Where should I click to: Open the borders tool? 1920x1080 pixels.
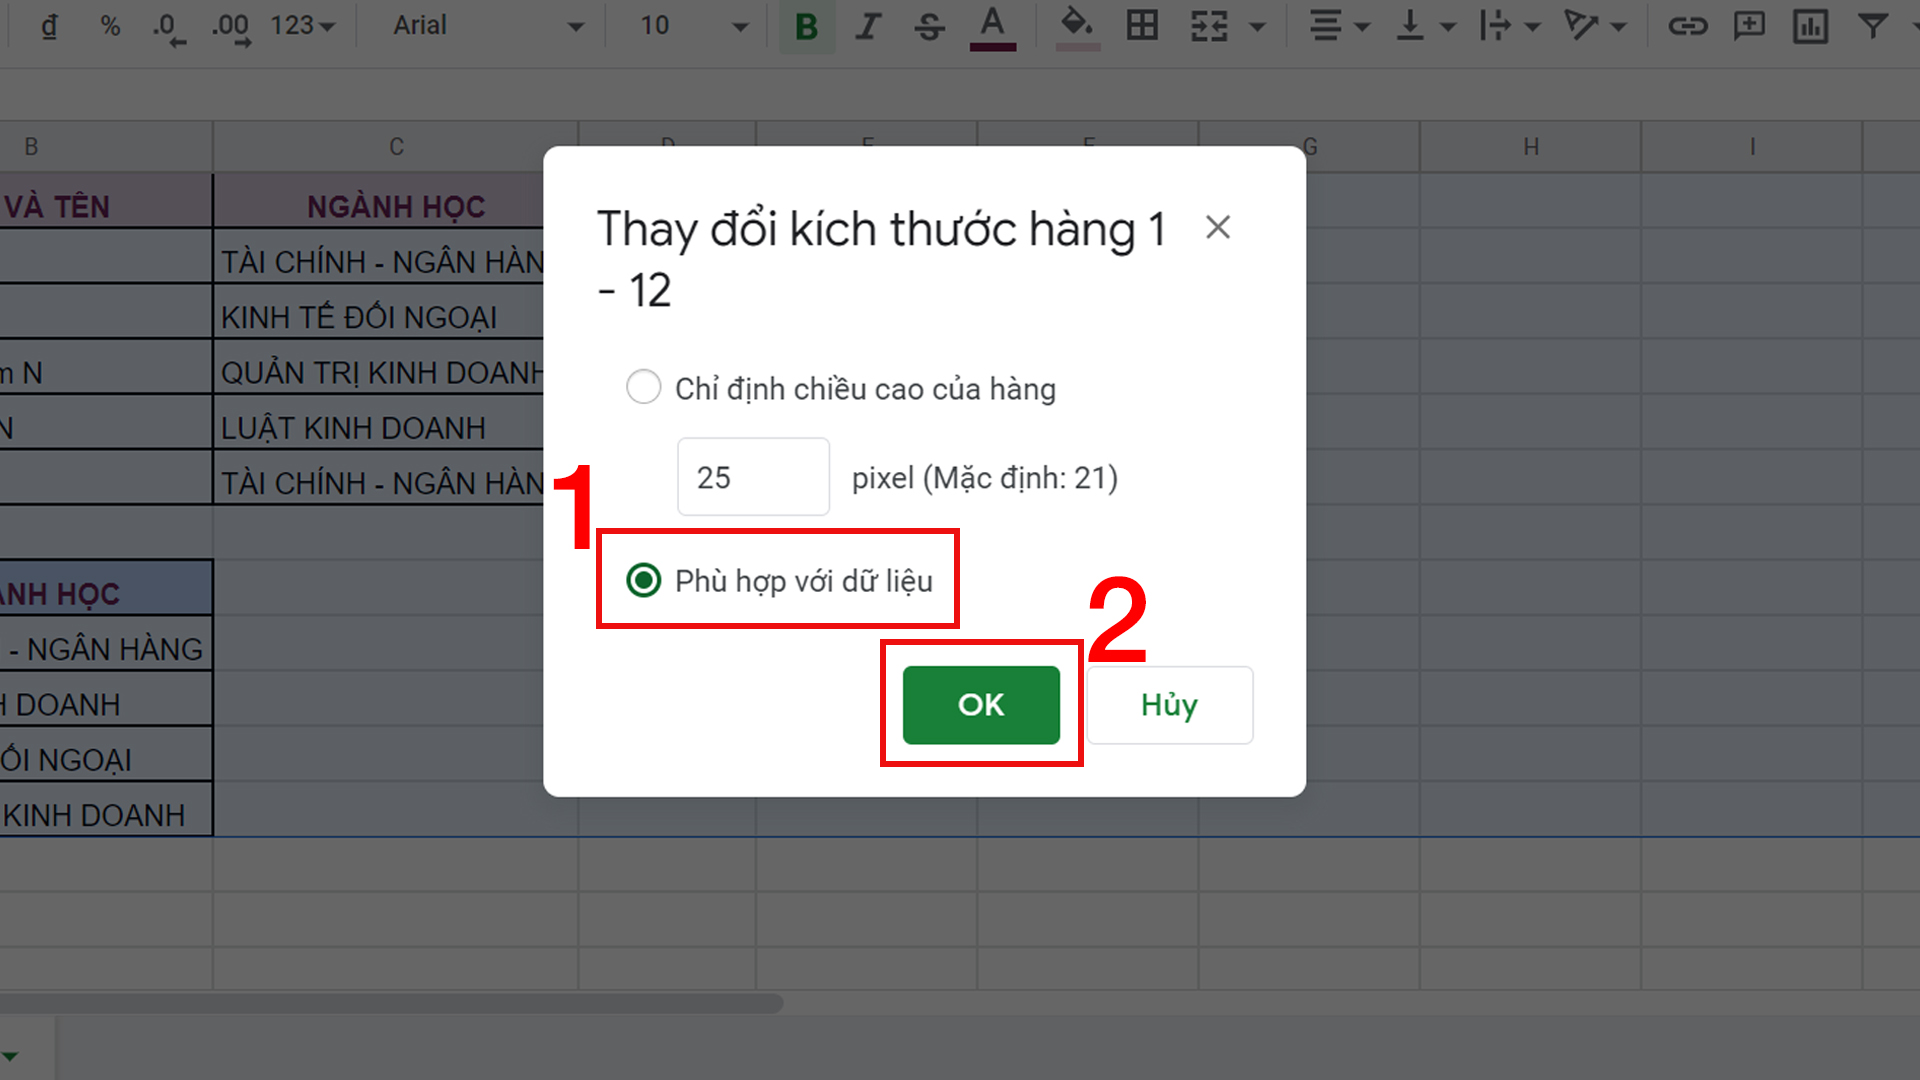1142,27
